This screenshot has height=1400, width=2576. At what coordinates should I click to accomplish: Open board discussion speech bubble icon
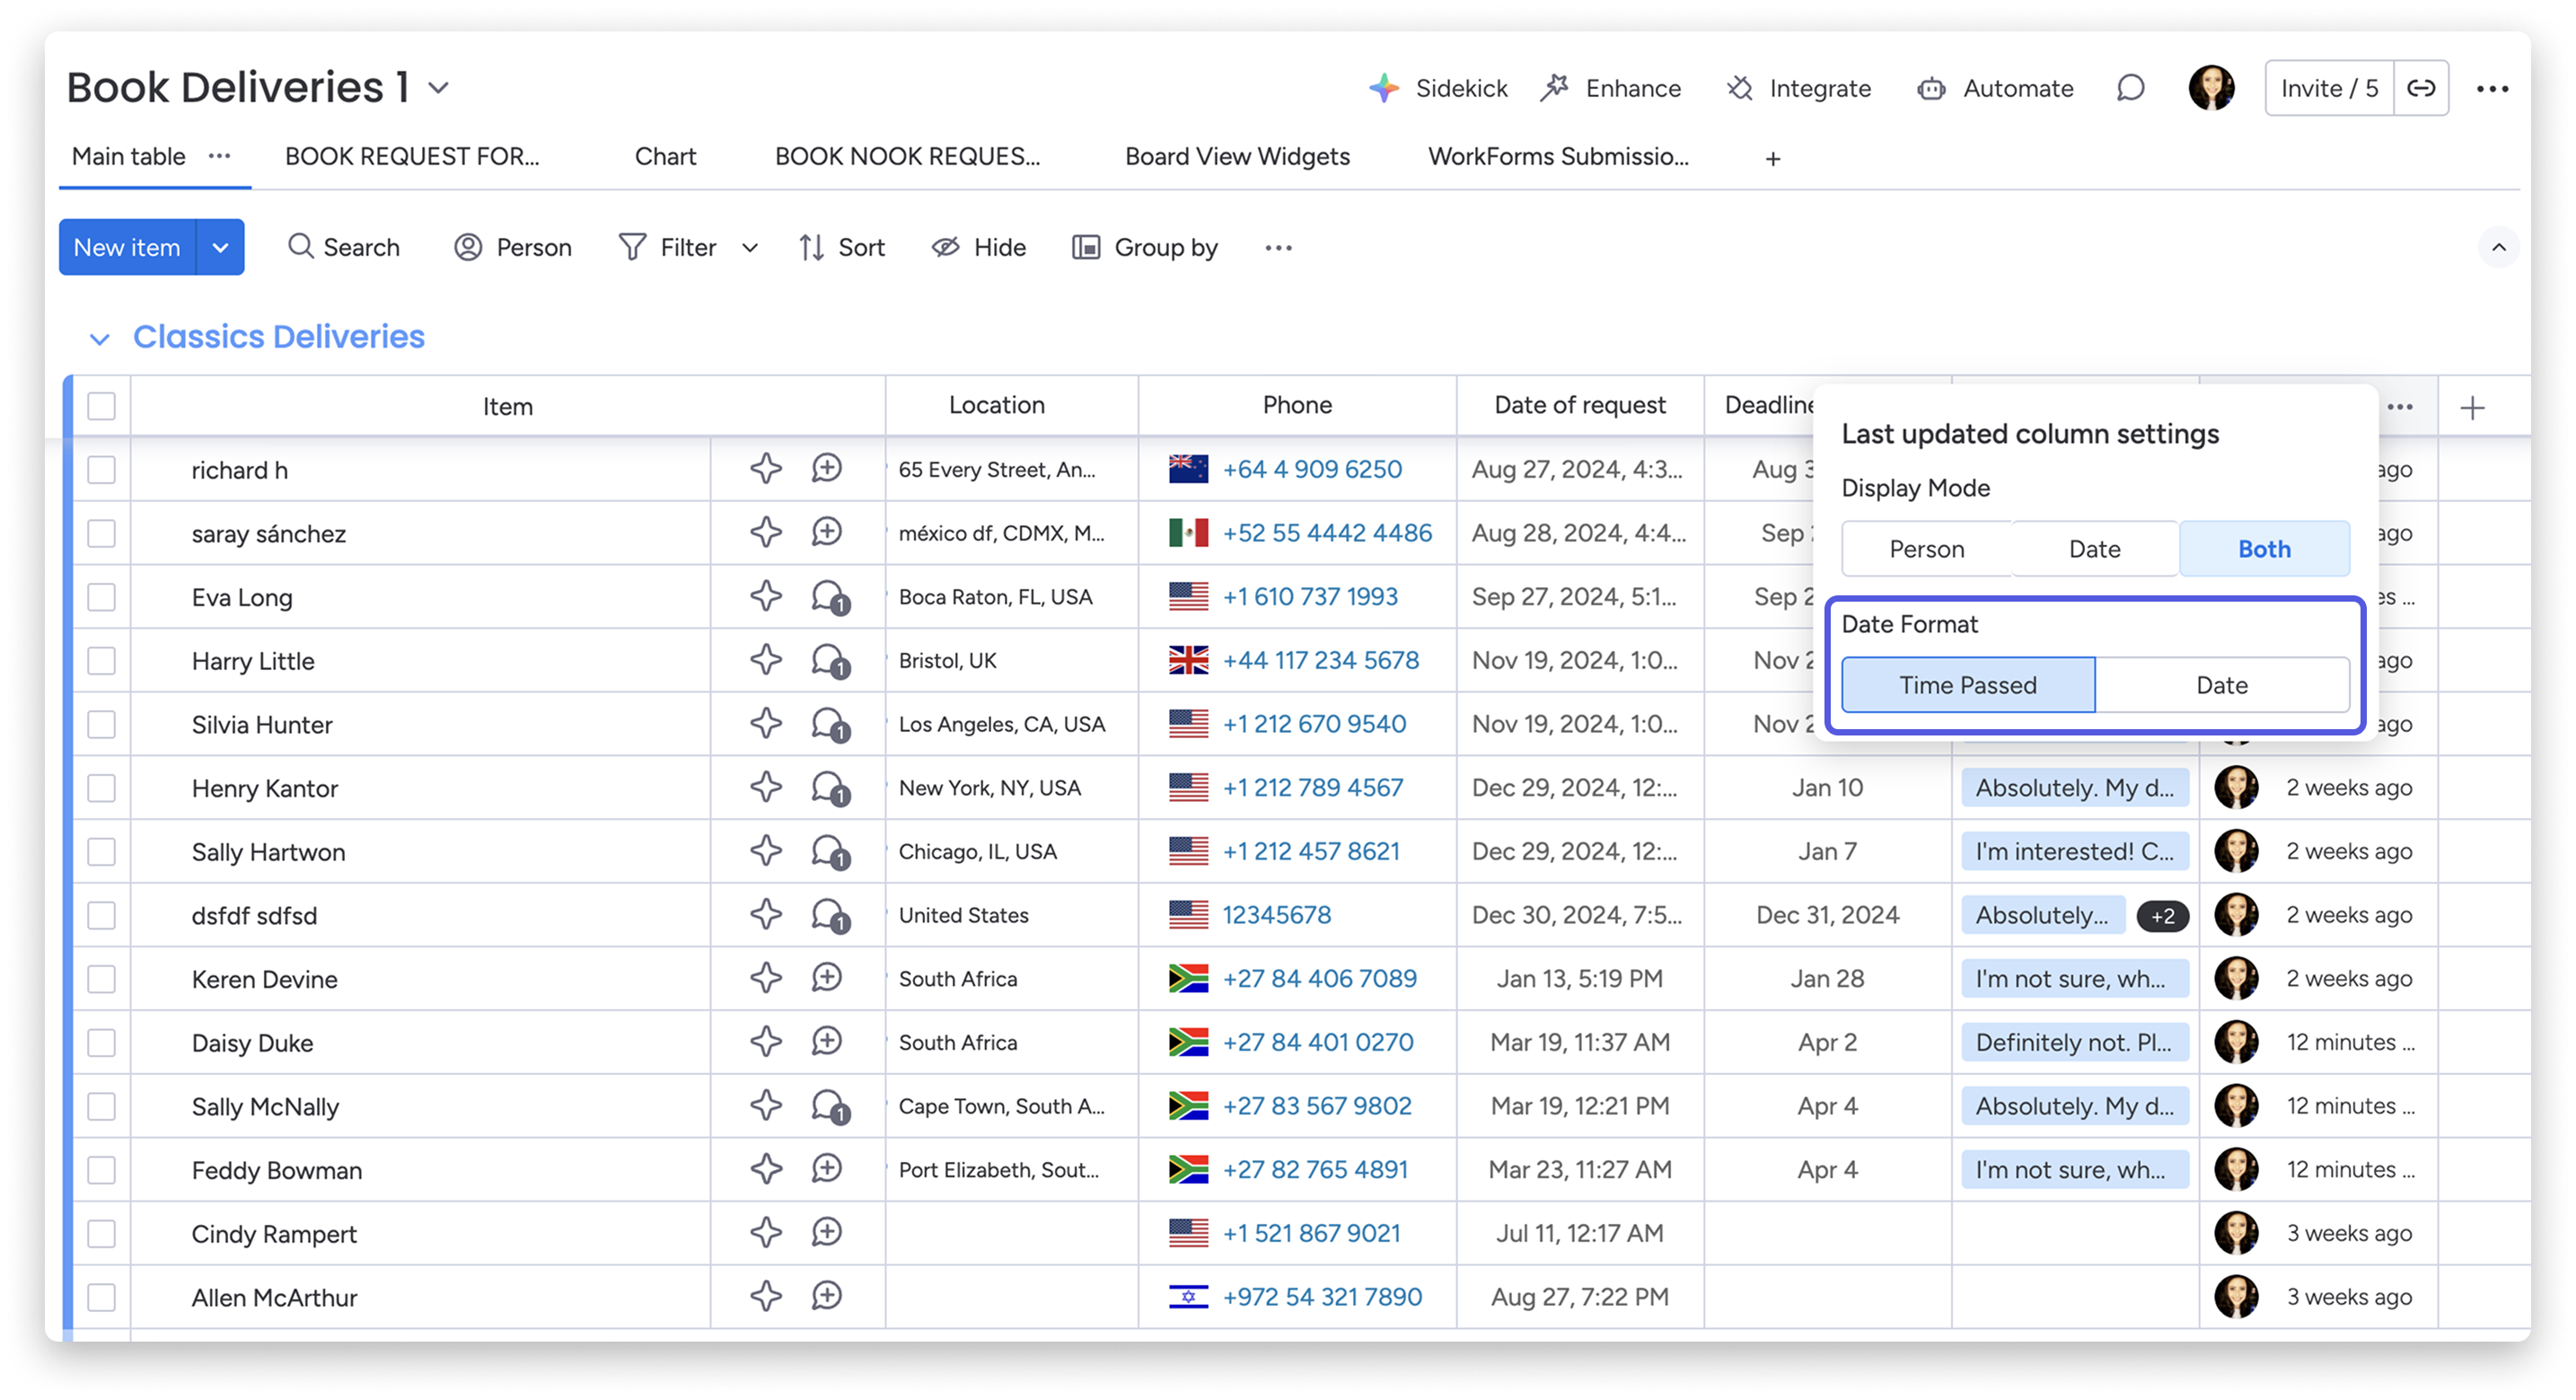(x=2130, y=88)
